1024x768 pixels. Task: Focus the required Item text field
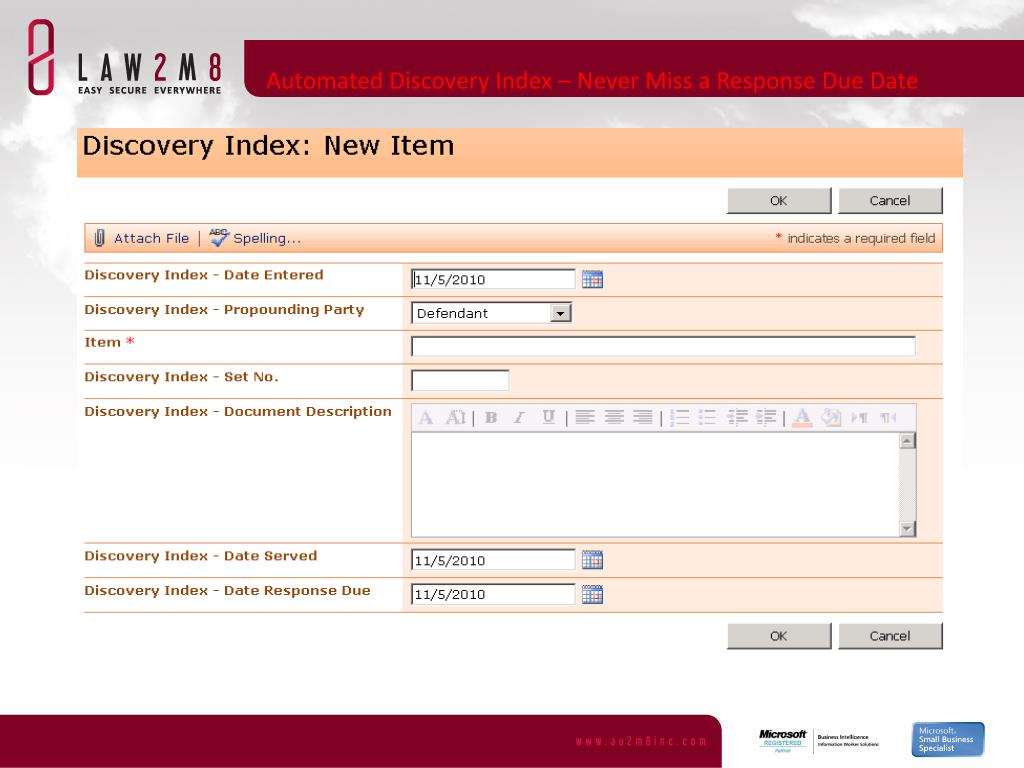tap(663, 346)
